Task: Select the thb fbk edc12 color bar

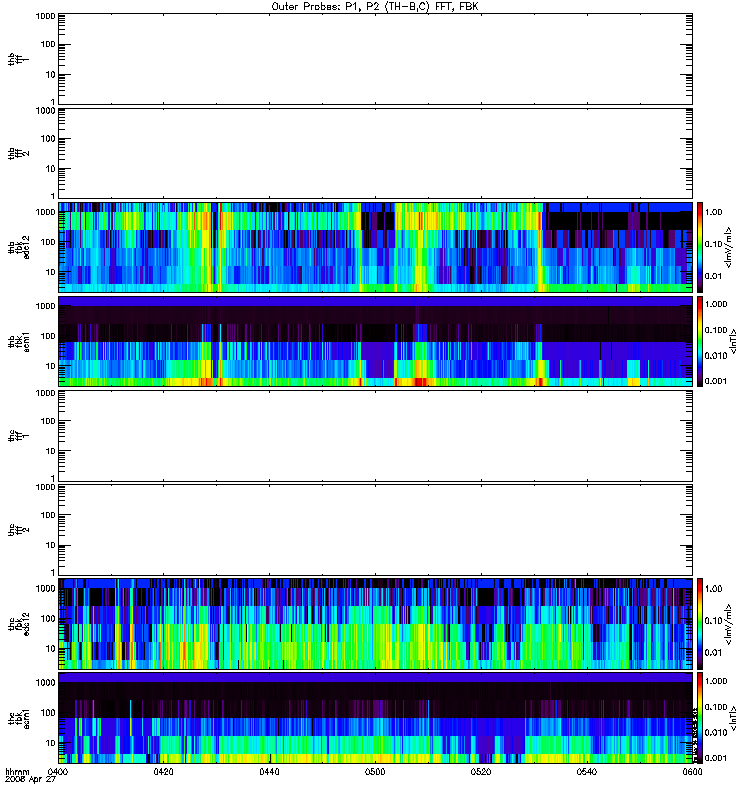Action: [700, 247]
